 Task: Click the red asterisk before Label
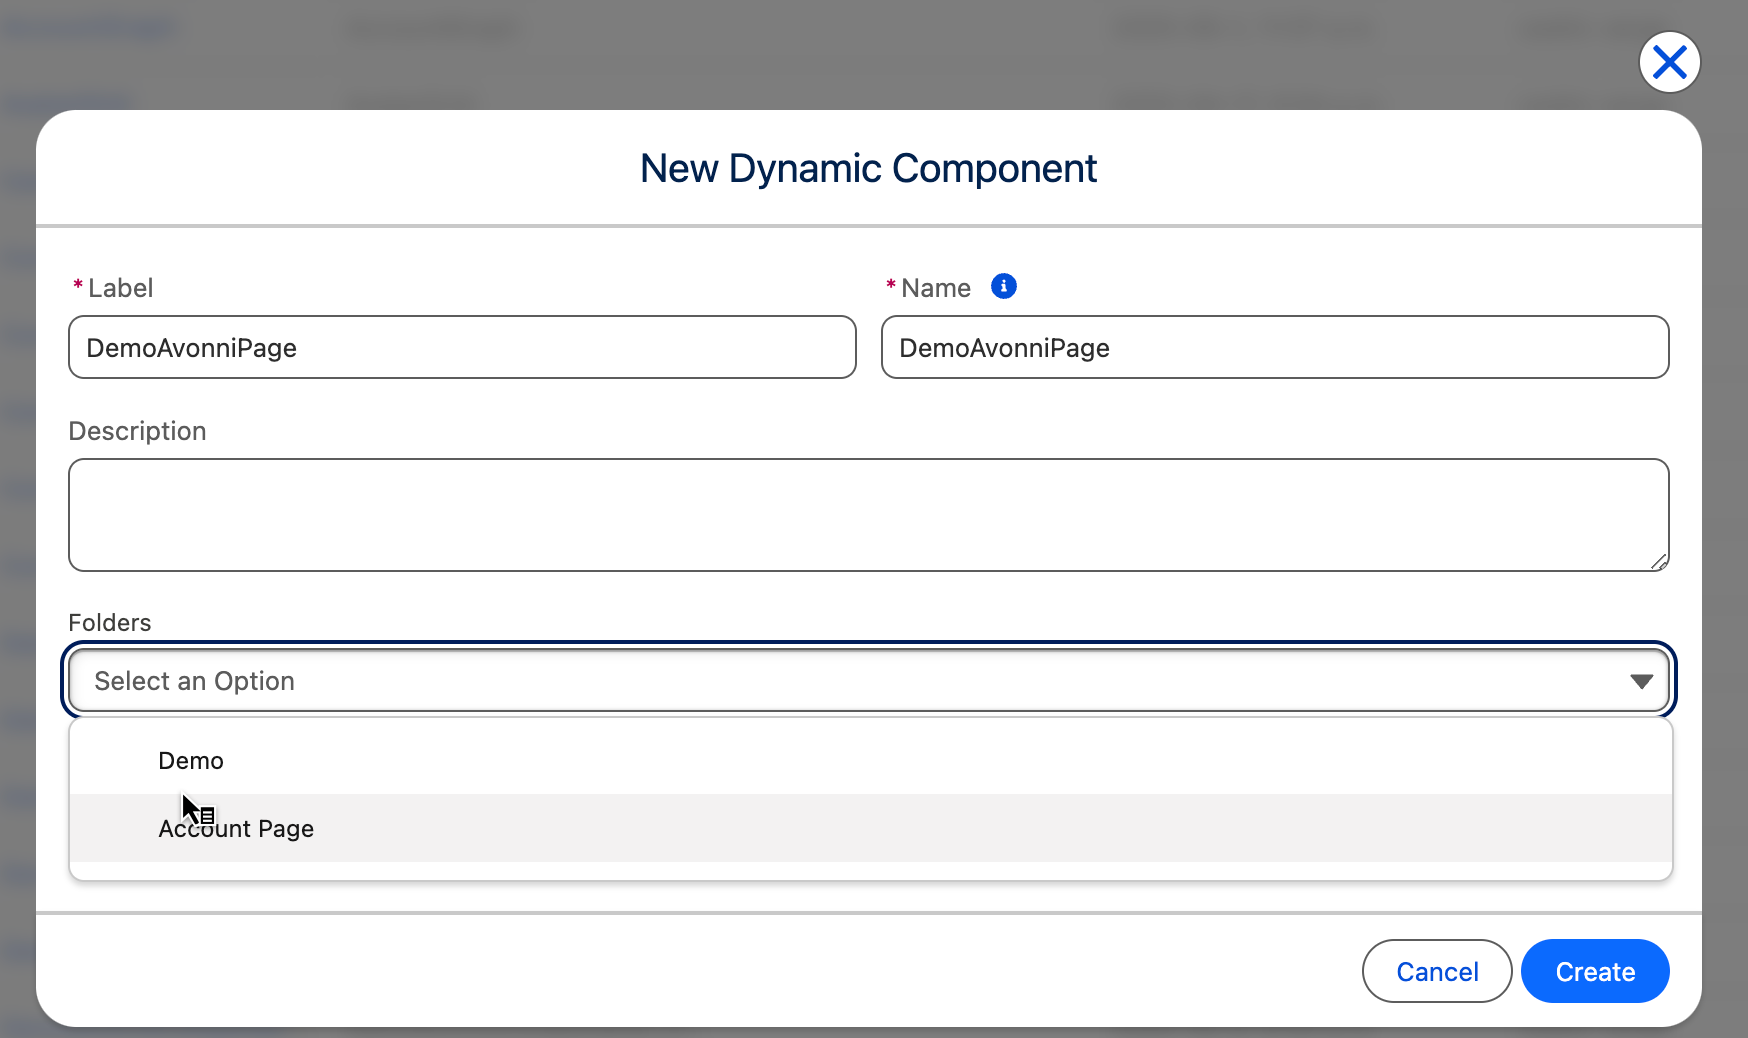click(x=77, y=287)
